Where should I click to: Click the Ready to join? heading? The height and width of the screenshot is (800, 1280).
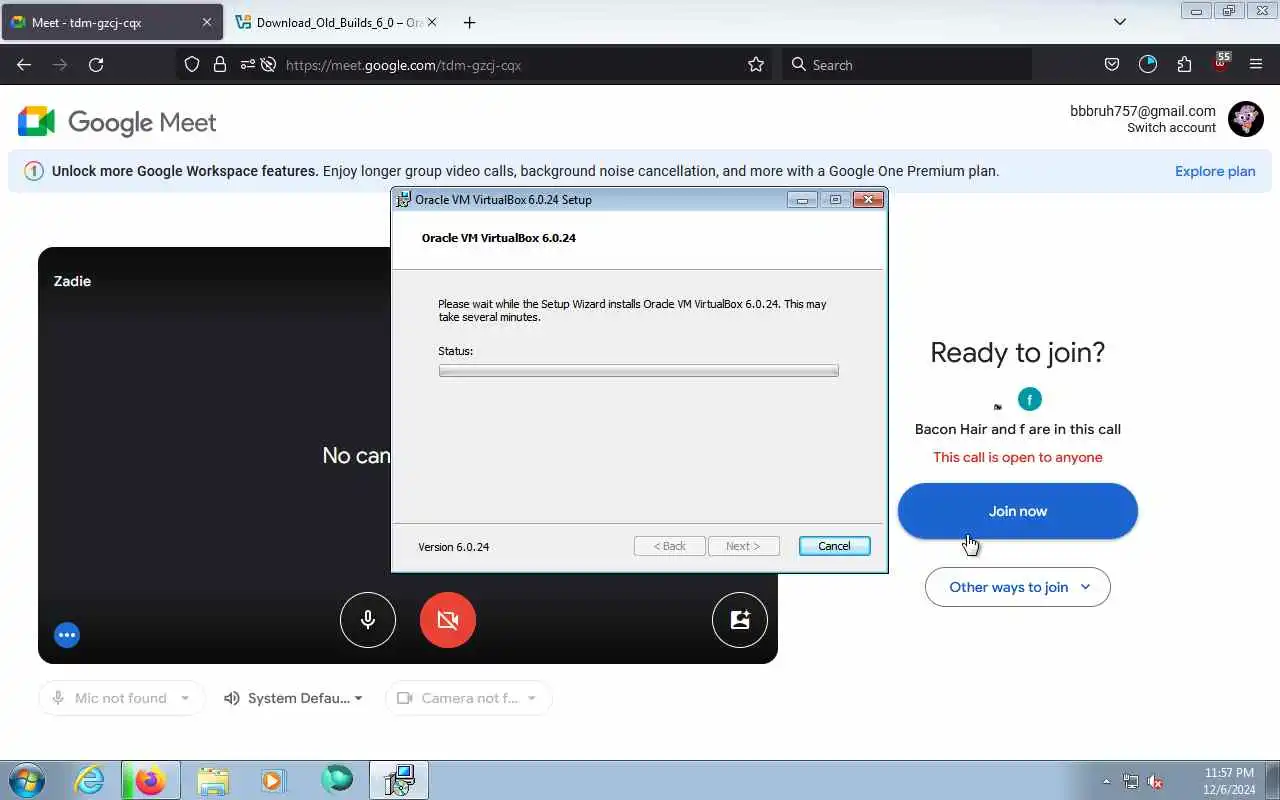click(x=1018, y=352)
